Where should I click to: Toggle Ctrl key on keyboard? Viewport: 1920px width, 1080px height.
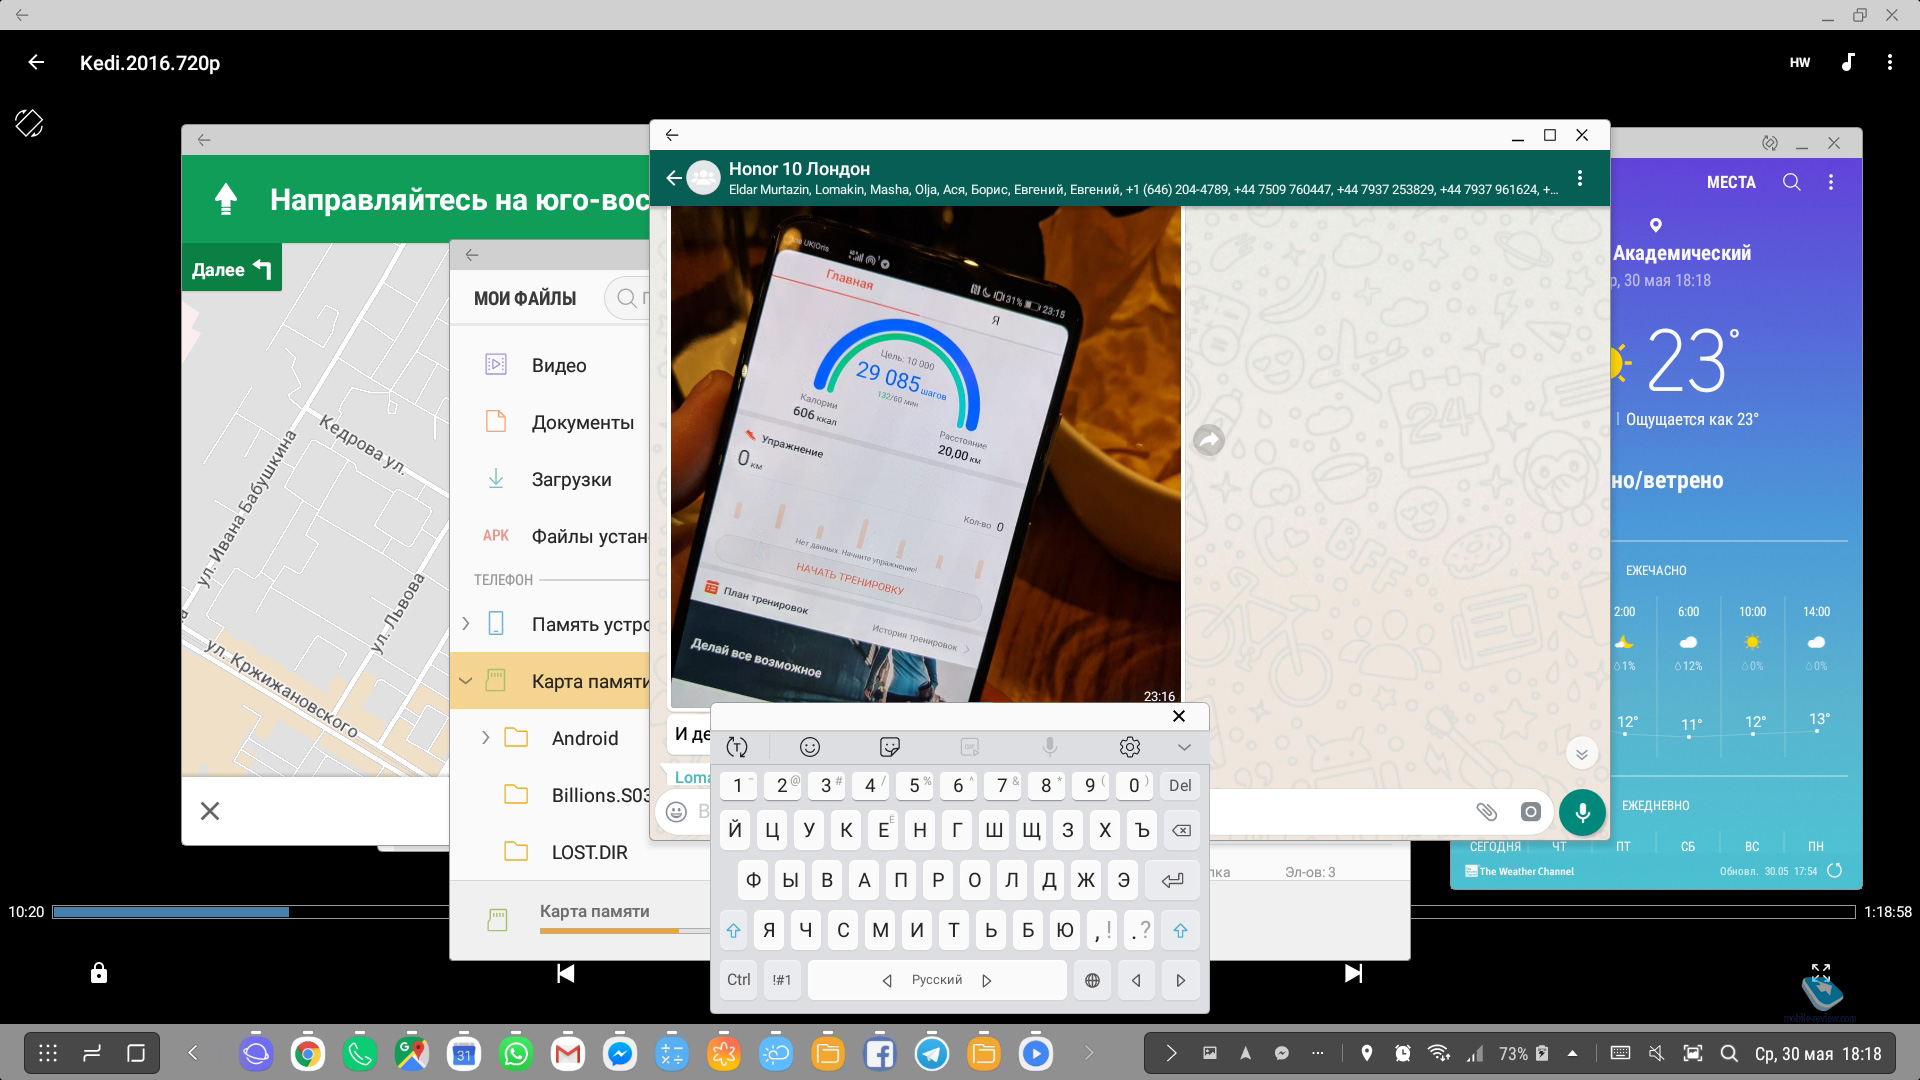click(739, 980)
